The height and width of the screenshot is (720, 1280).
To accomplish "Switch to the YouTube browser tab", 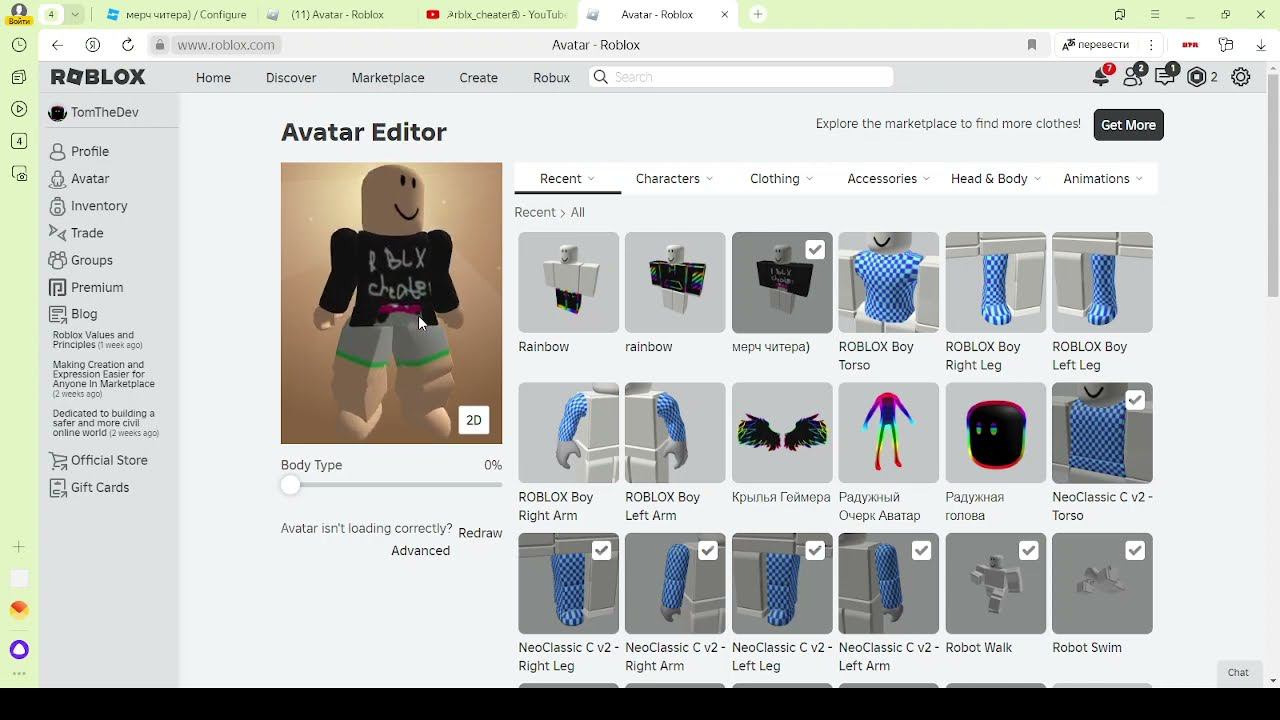I will coord(495,14).
